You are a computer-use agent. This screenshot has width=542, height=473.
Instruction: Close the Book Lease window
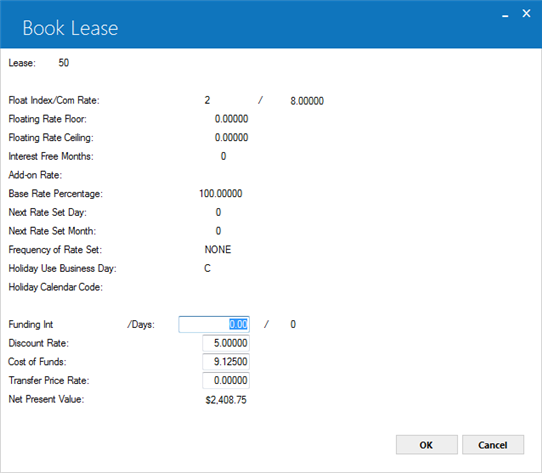pyautogui.click(x=526, y=13)
